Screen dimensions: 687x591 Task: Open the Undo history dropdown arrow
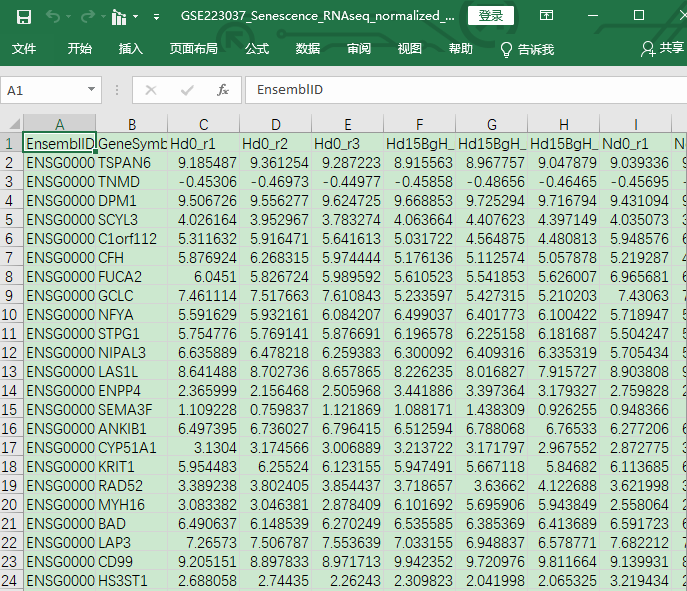click(68, 17)
